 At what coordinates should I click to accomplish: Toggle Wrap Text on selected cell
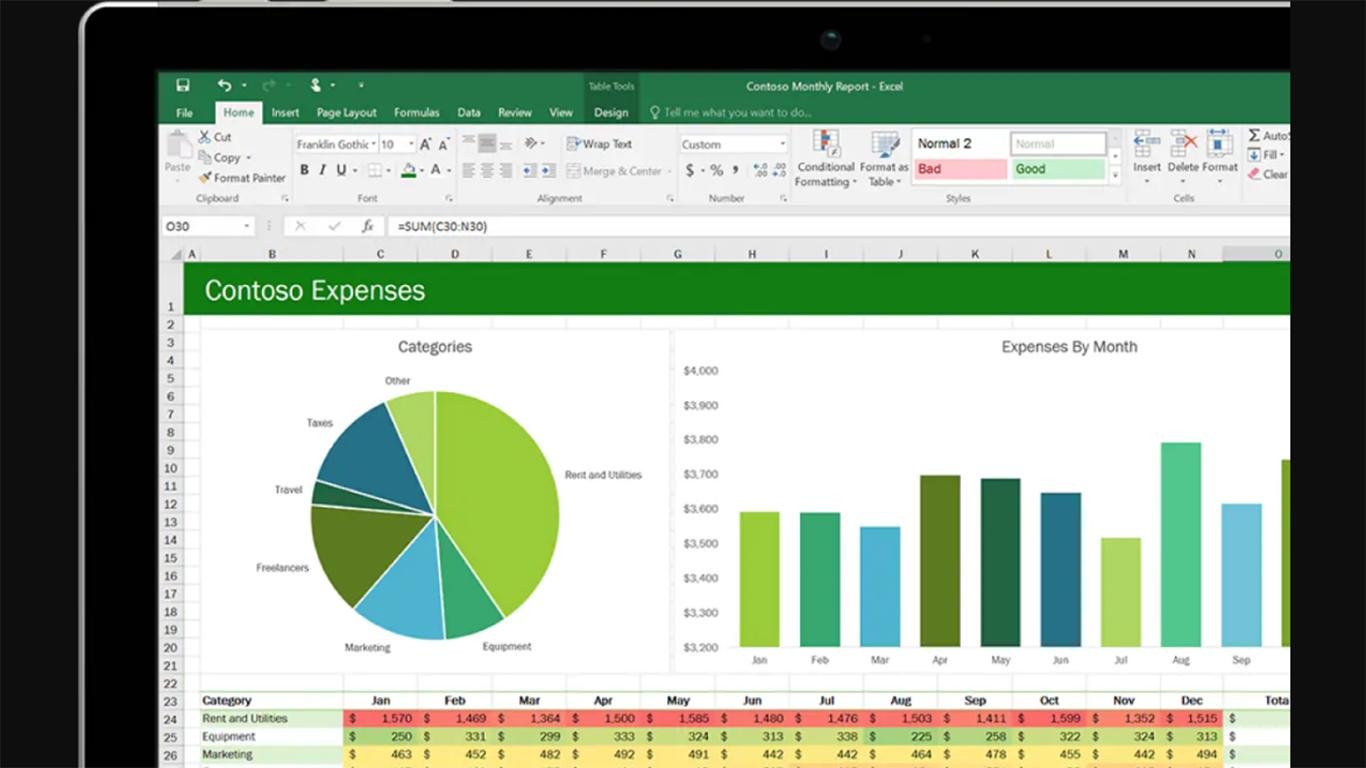[599, 144]
